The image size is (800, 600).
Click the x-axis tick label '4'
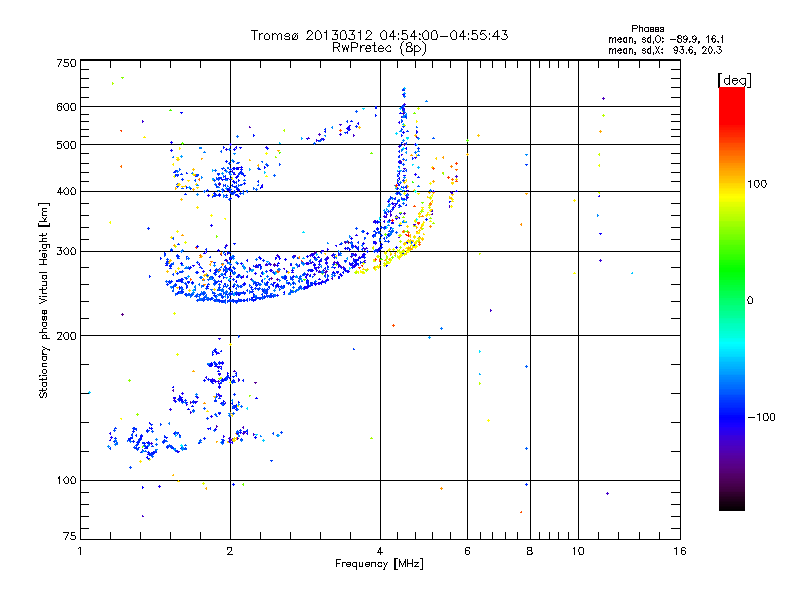tap(380, 551)
